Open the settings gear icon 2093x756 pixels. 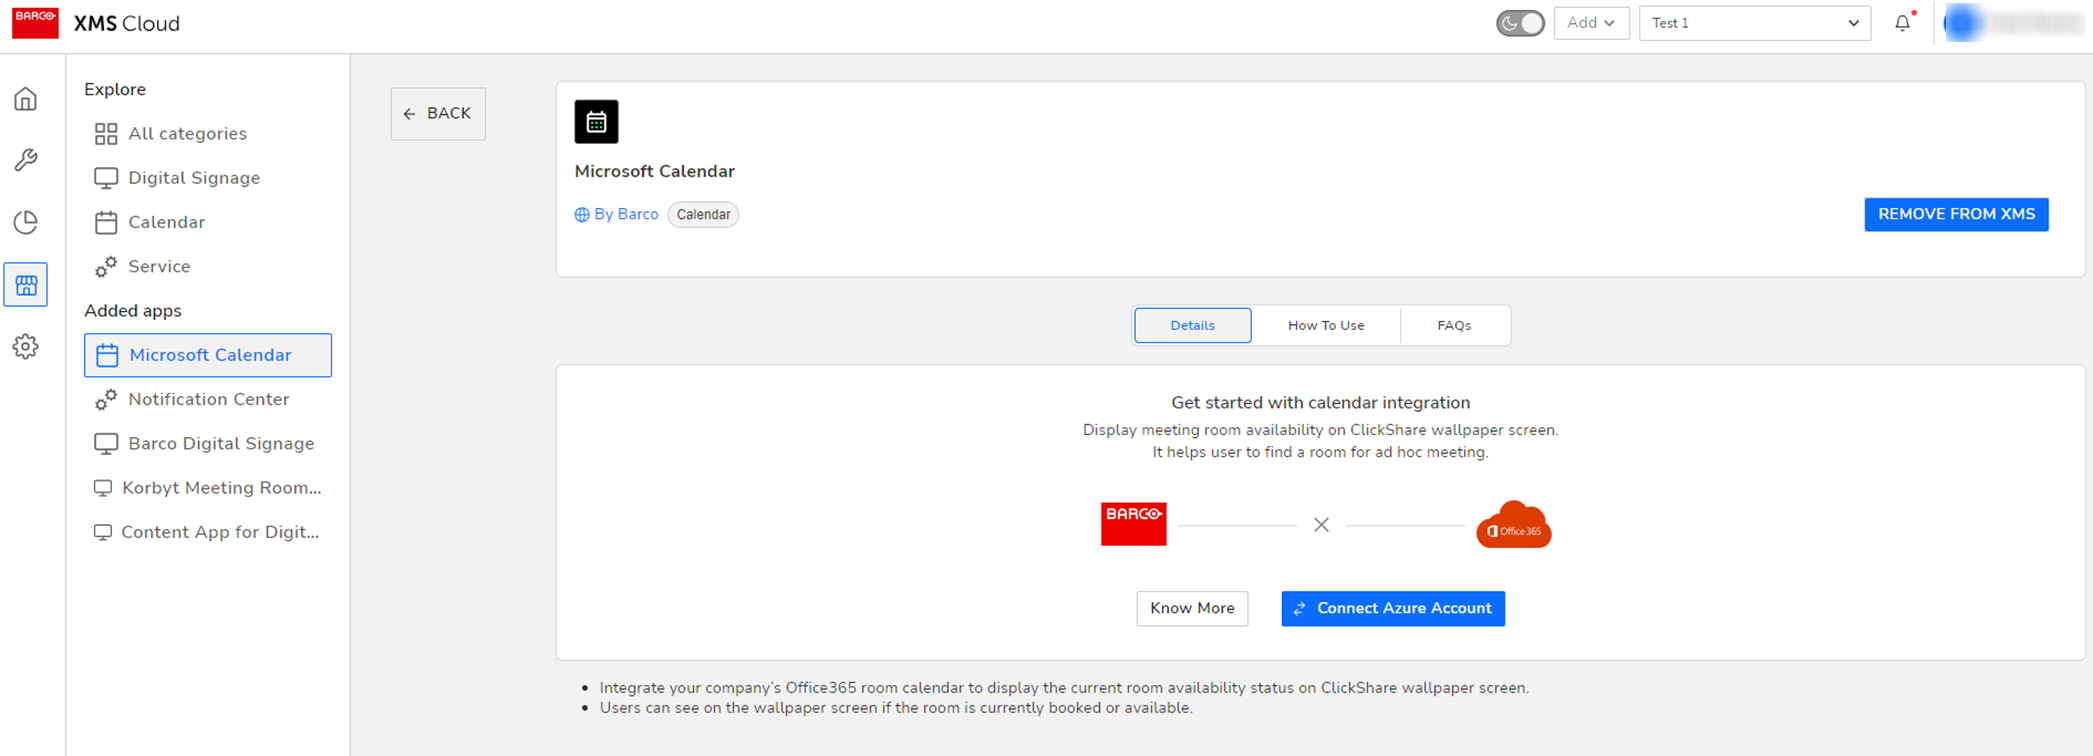(26, 347)
